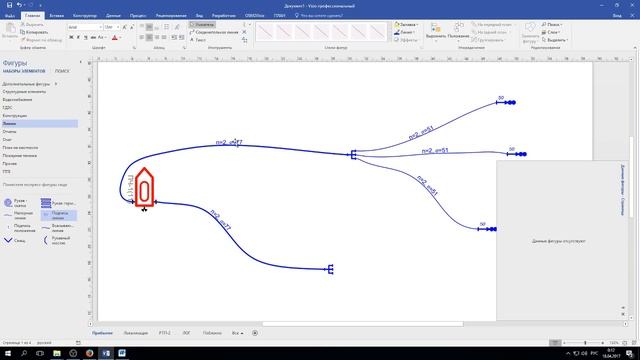The height and width of the screenshot is (360, 640).
Task: Decrease paragraph indent
Action: coord(174,37)
